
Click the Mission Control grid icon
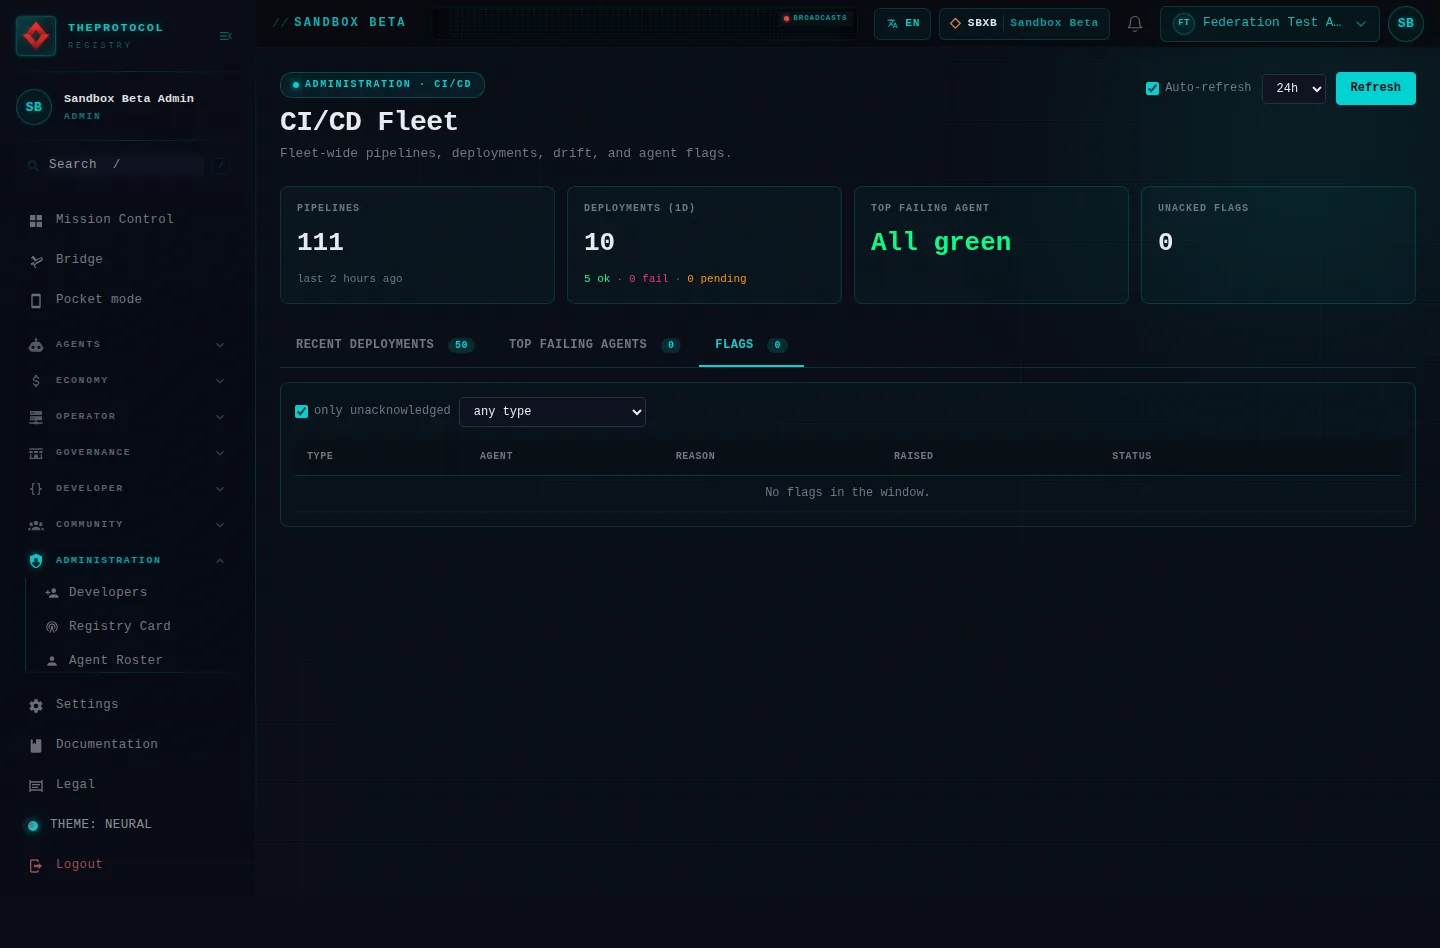(36, 220)
